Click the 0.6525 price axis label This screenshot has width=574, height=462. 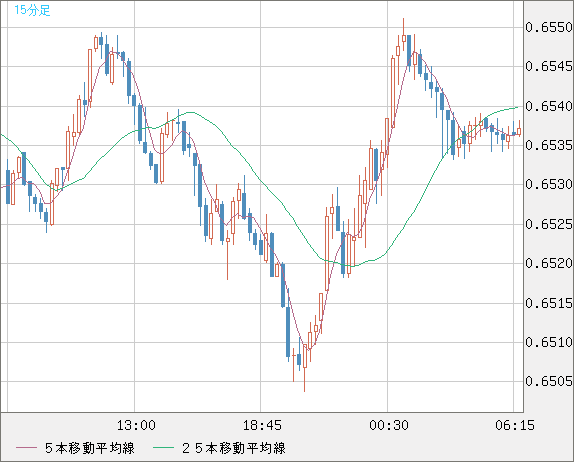tap(549, 224)
